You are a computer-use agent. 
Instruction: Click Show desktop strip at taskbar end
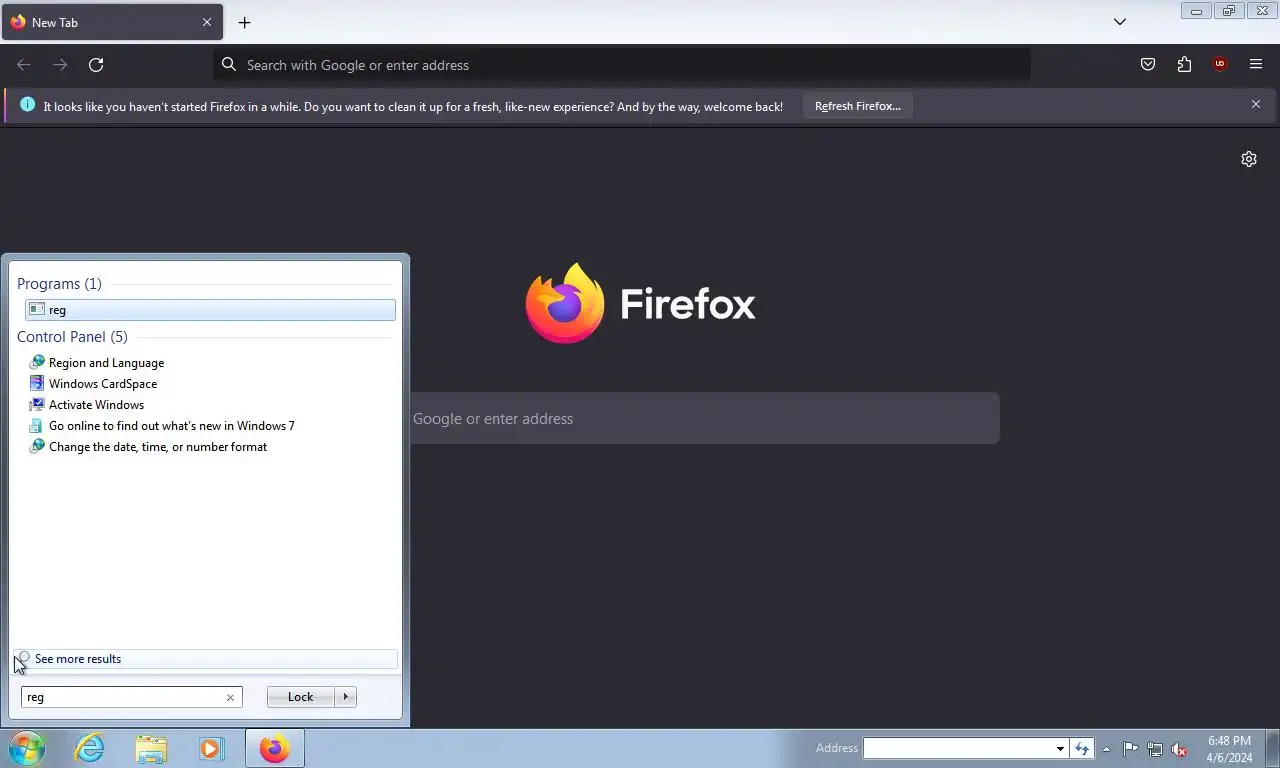(x=1272, y=748)
